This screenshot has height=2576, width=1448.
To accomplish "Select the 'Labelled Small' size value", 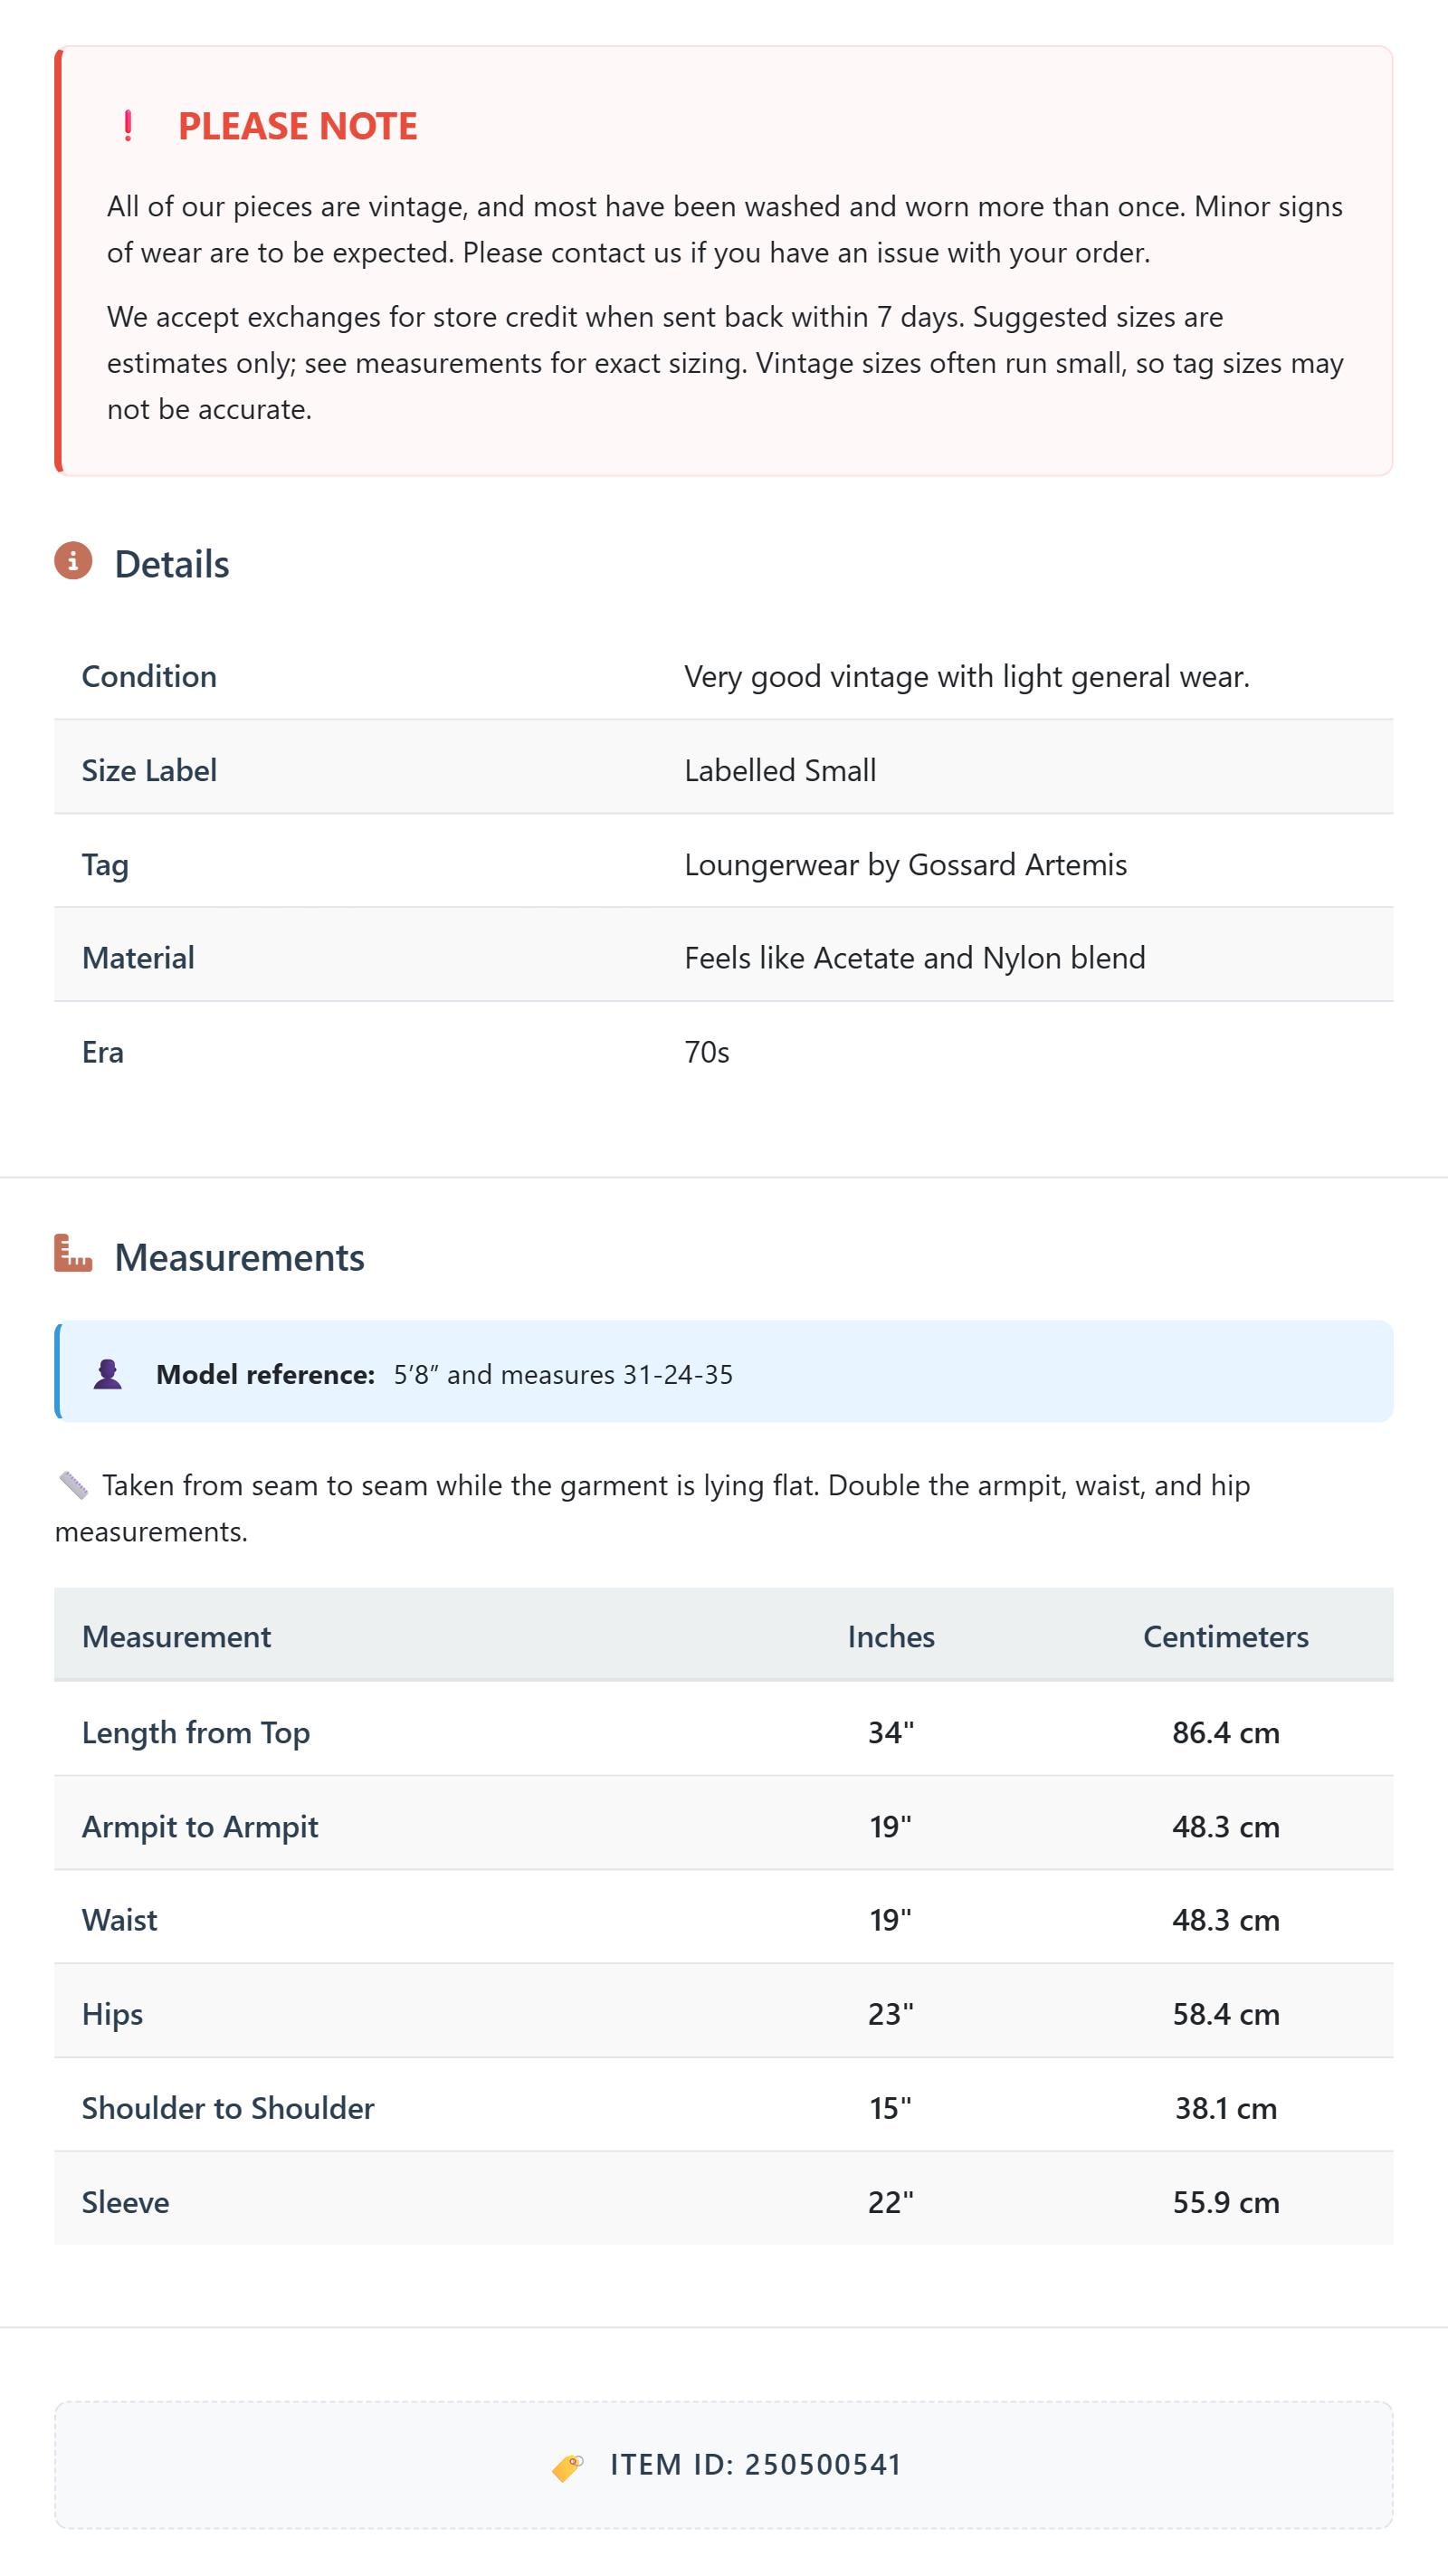I will (780, 770).
